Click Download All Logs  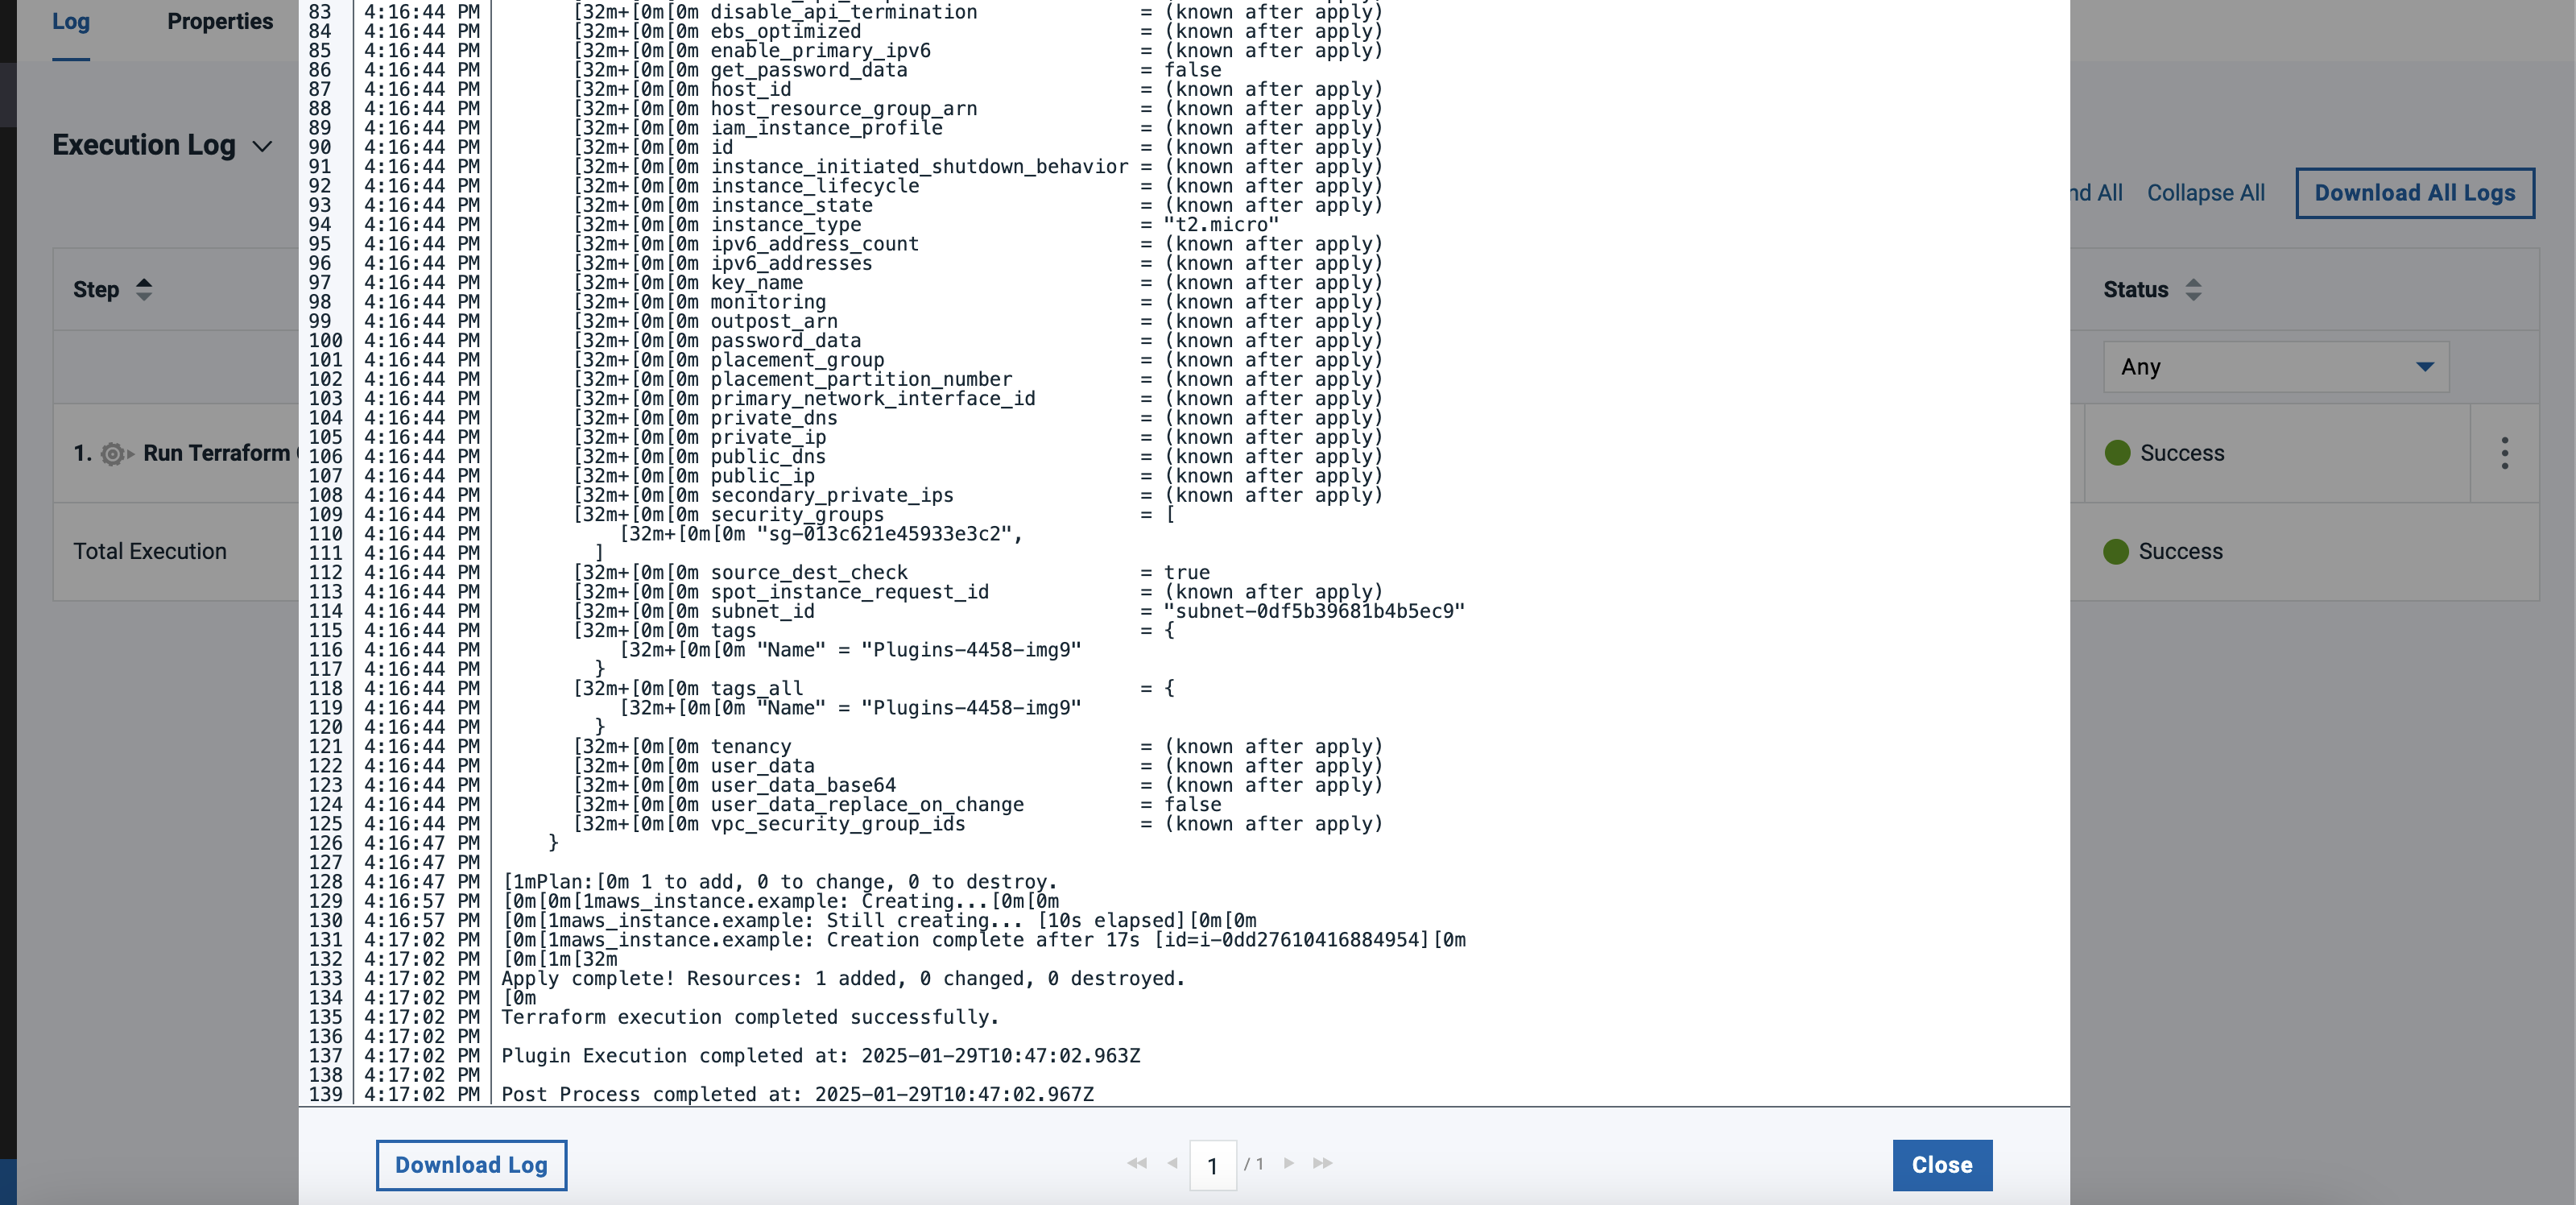[x=2414, y=193]
